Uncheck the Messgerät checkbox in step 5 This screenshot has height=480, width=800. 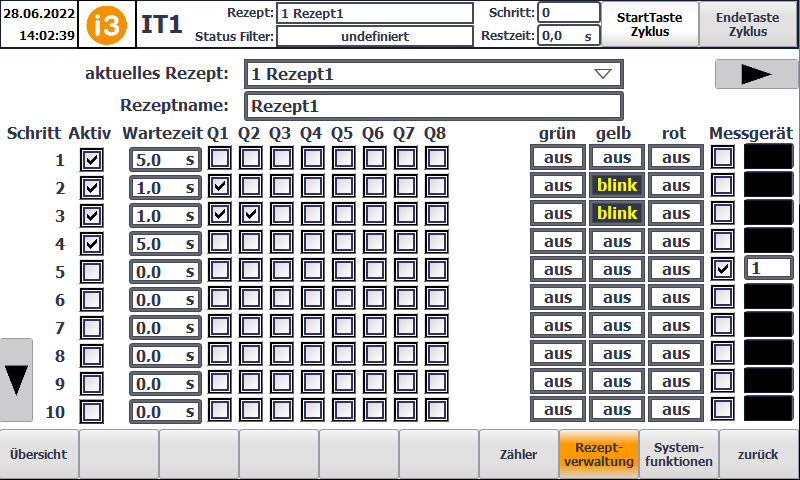[721, 269]
